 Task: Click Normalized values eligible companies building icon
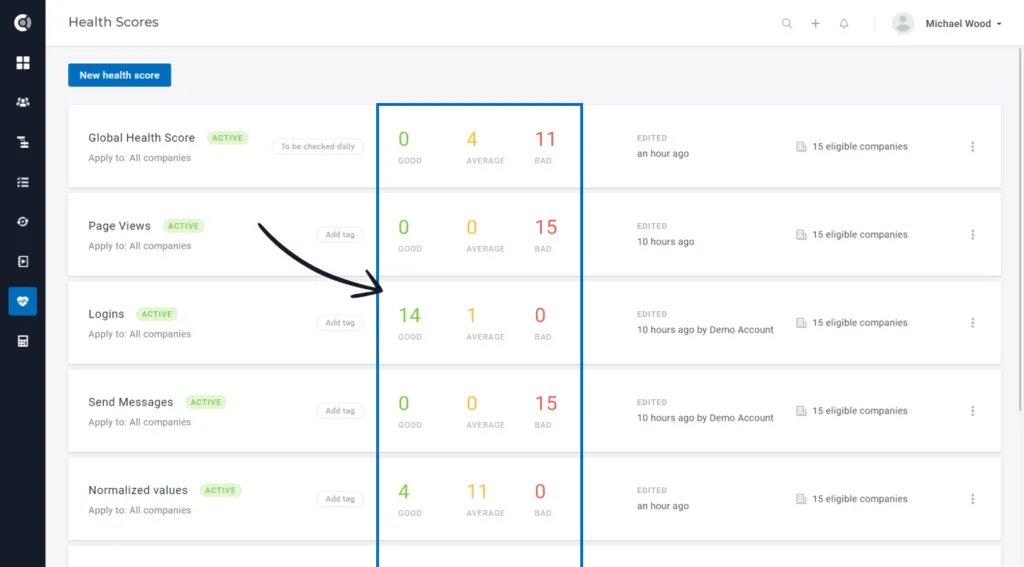801,499
